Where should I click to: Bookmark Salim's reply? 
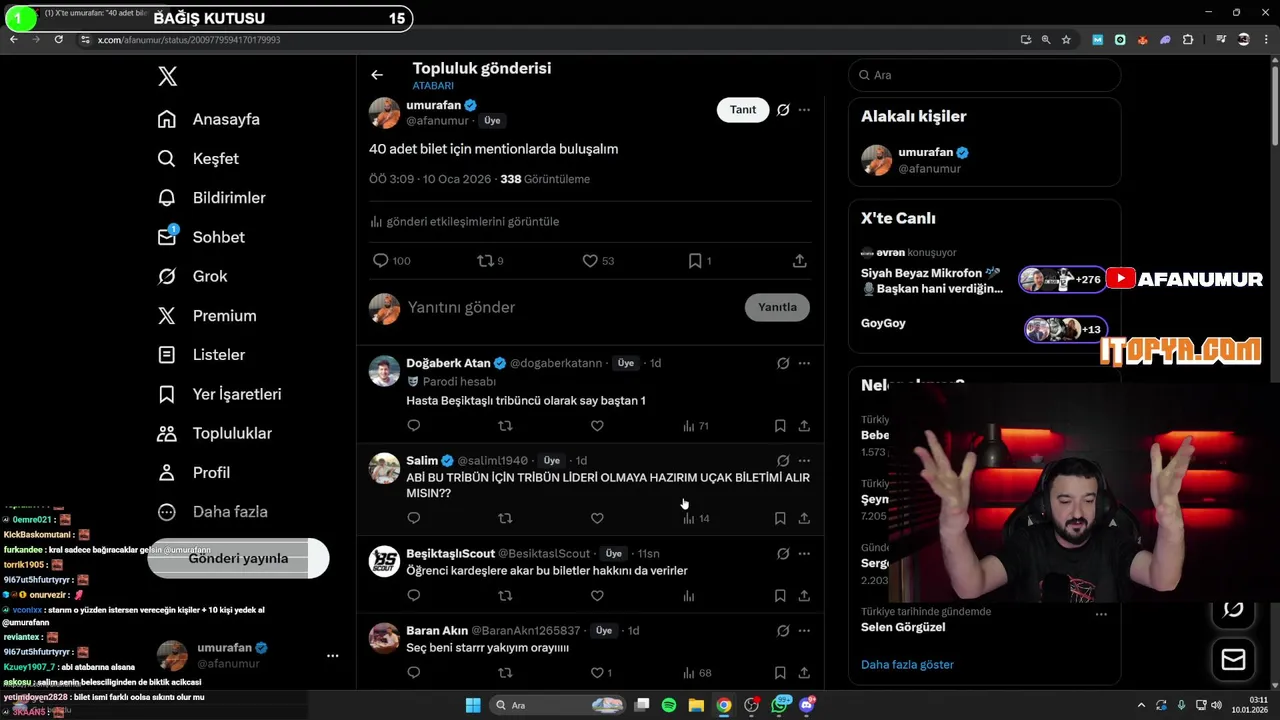point(780,518)
